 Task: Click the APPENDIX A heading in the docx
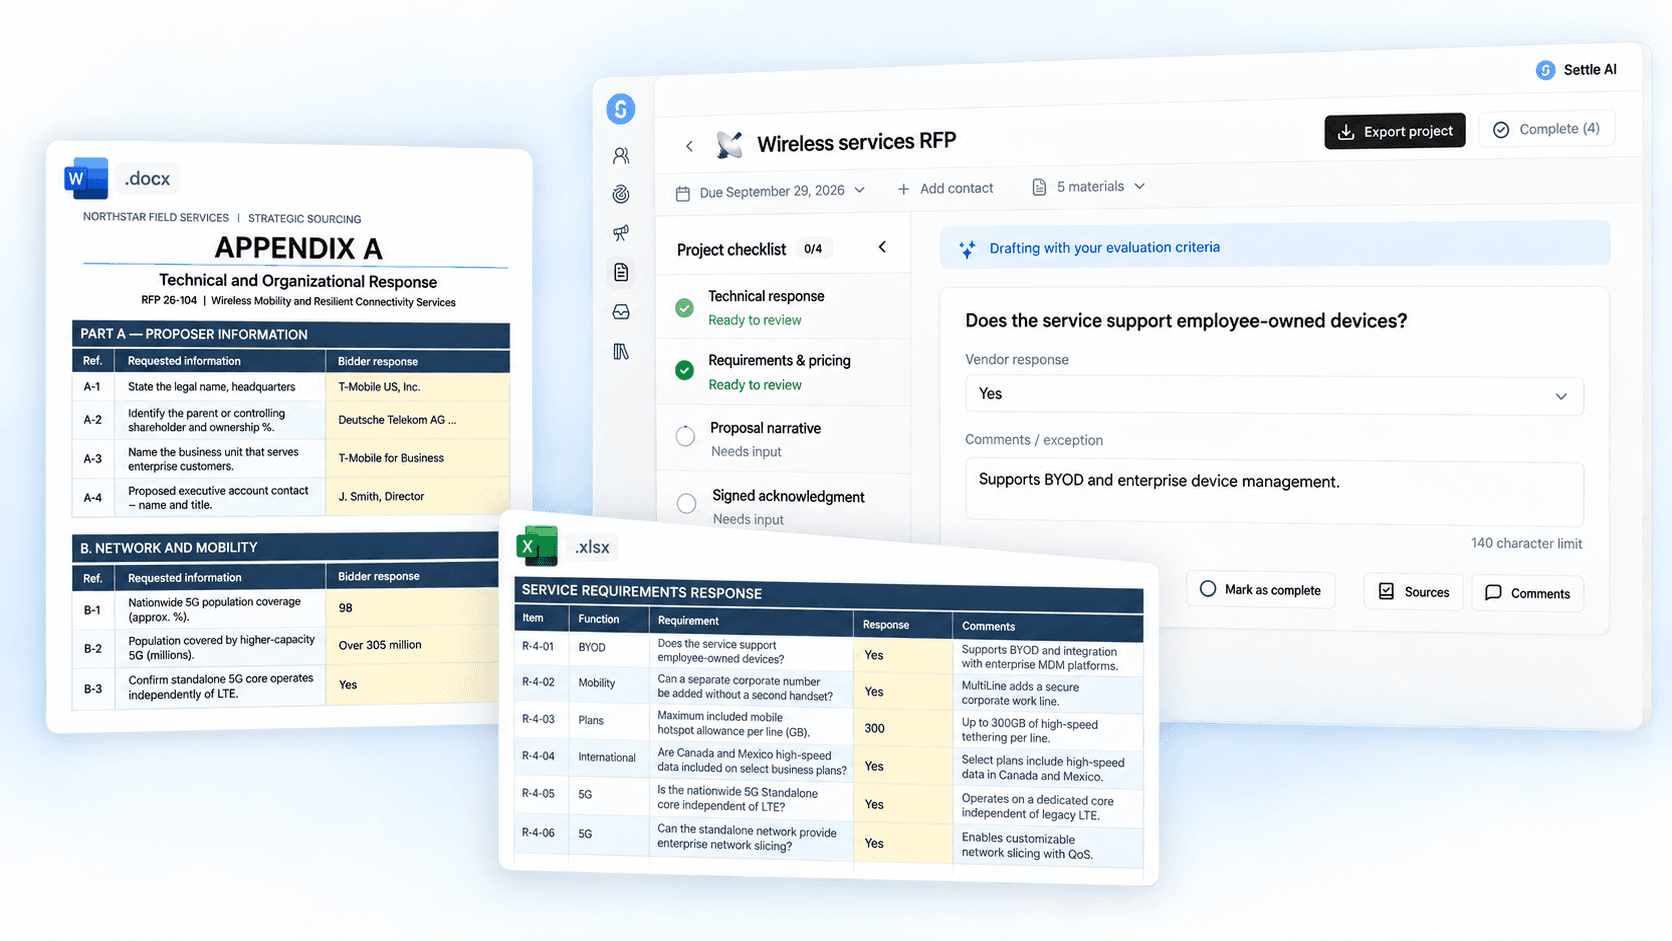[298, 247]
